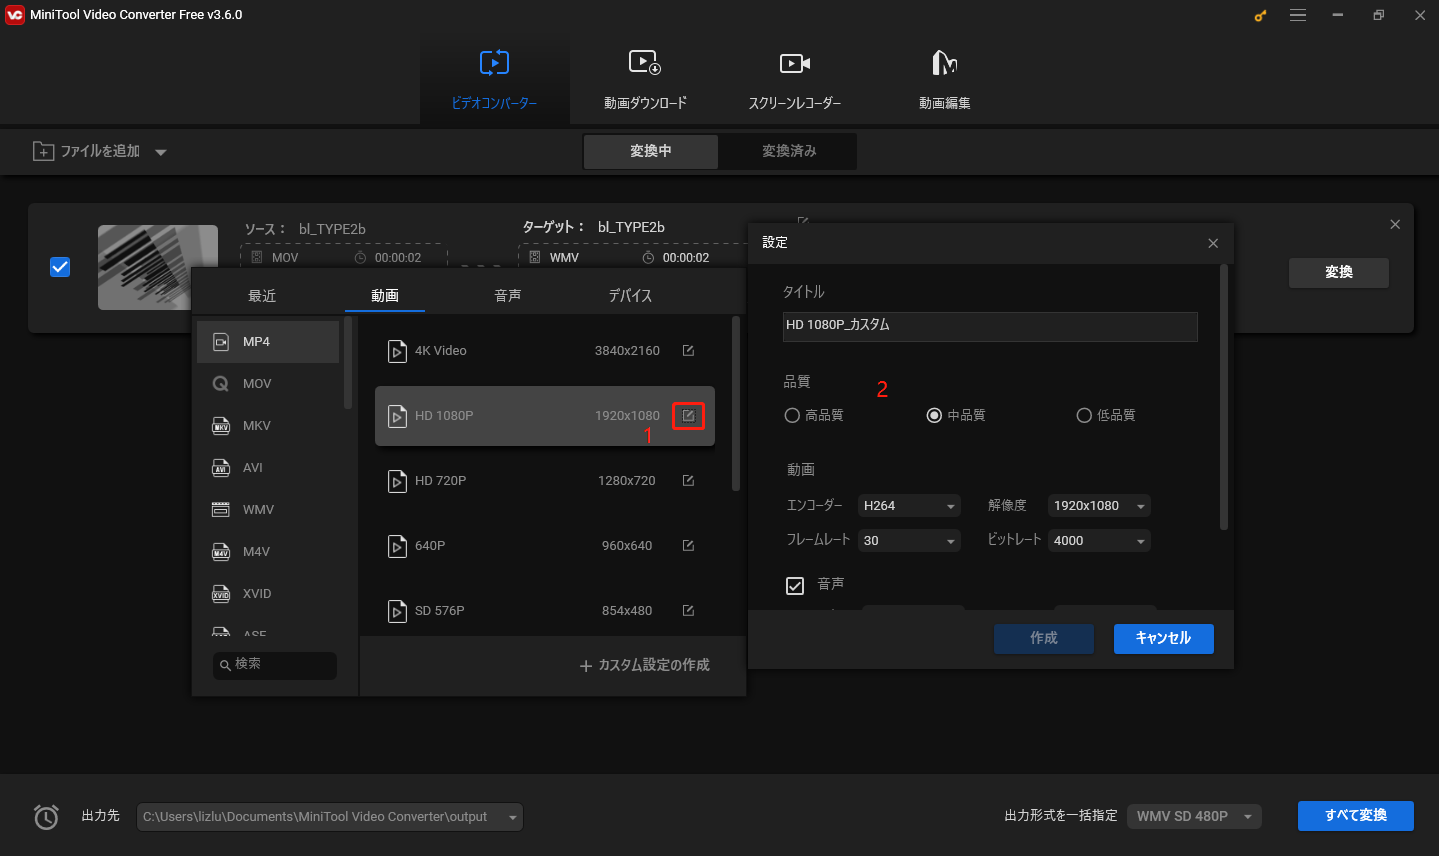Open the bitrate 4000 dropdown
The image size is (1439, 856).
point(1099,541)
